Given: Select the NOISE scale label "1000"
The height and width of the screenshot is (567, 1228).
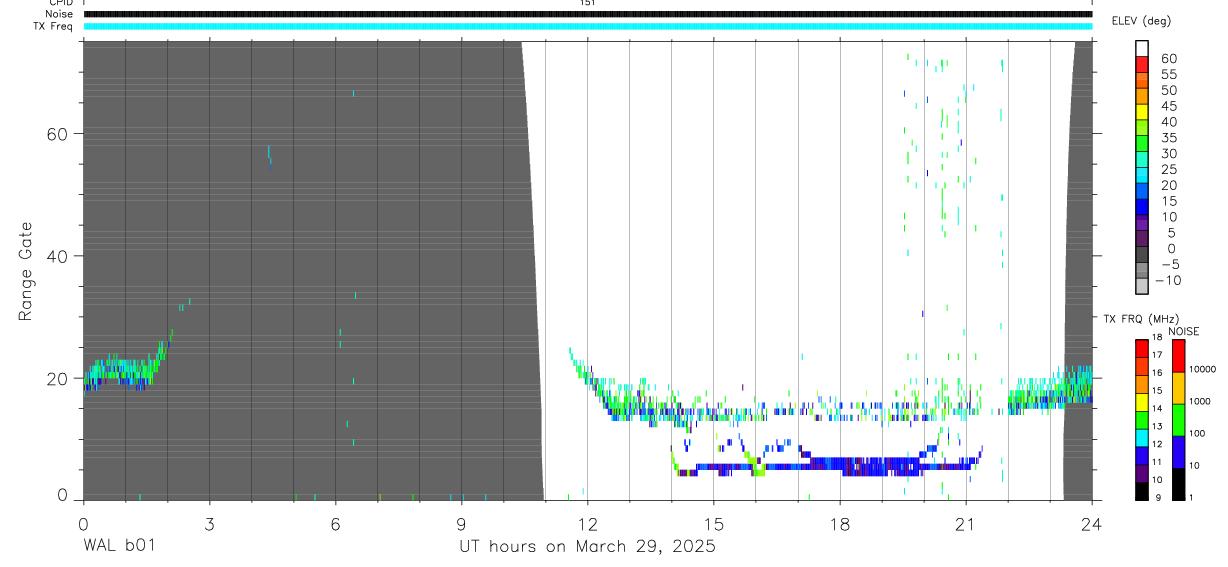Looking at the screenshot, I should pyautogui.click(x=1200, y=401).
